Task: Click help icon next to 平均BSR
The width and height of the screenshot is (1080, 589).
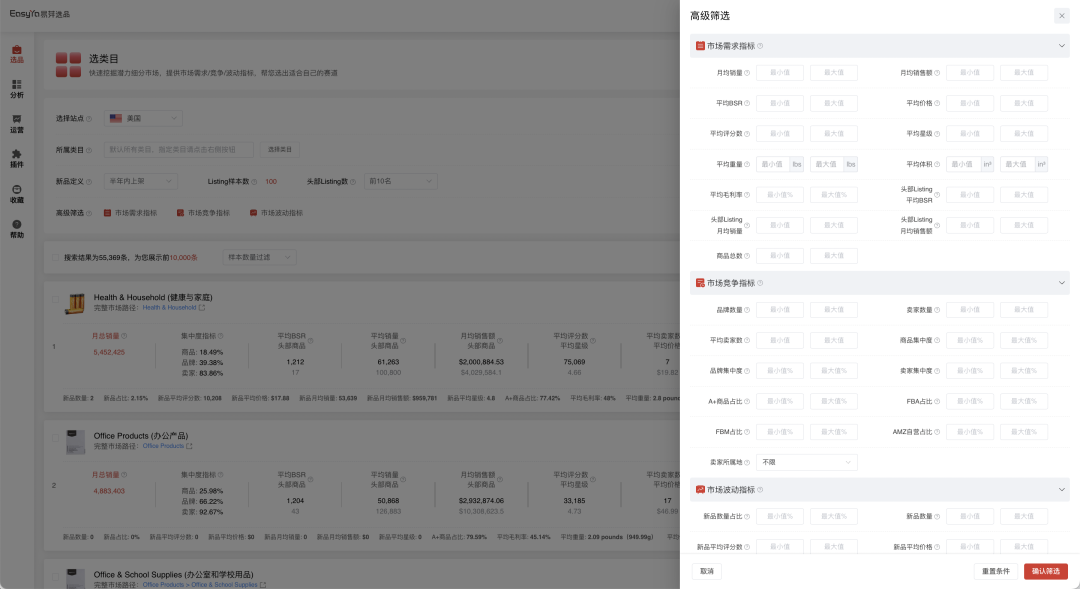Action: [x=747, y=103]
